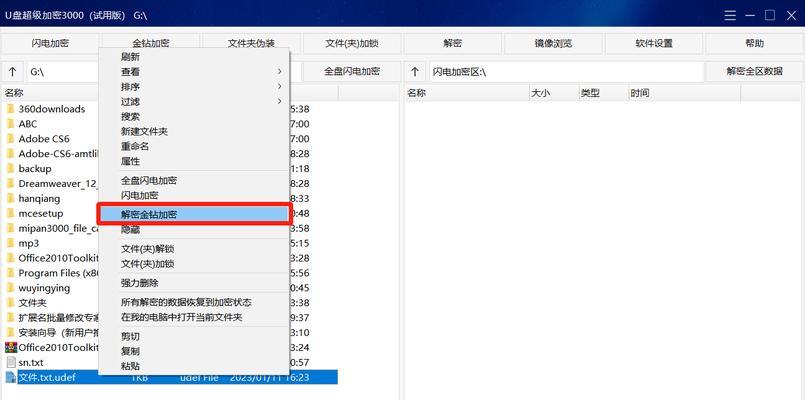Click the 文件(夹)加锁 toolbar button
805x400 pixels.
tap(352, 44)
